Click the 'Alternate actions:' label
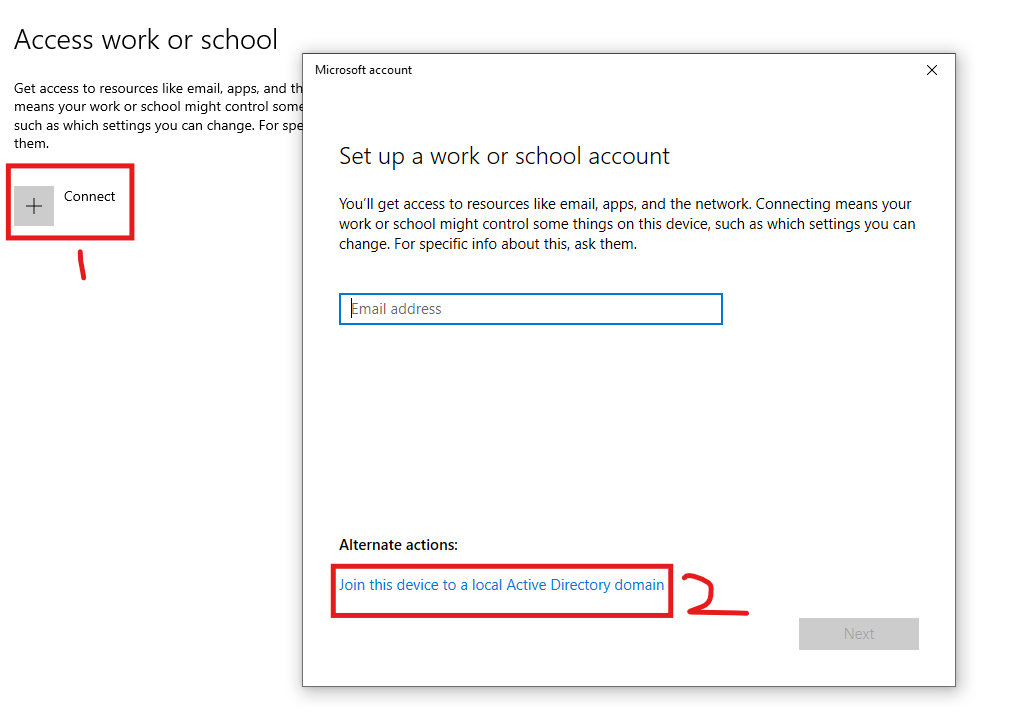This screenshot has height=722, width=1012. click(x=398, y=545)
